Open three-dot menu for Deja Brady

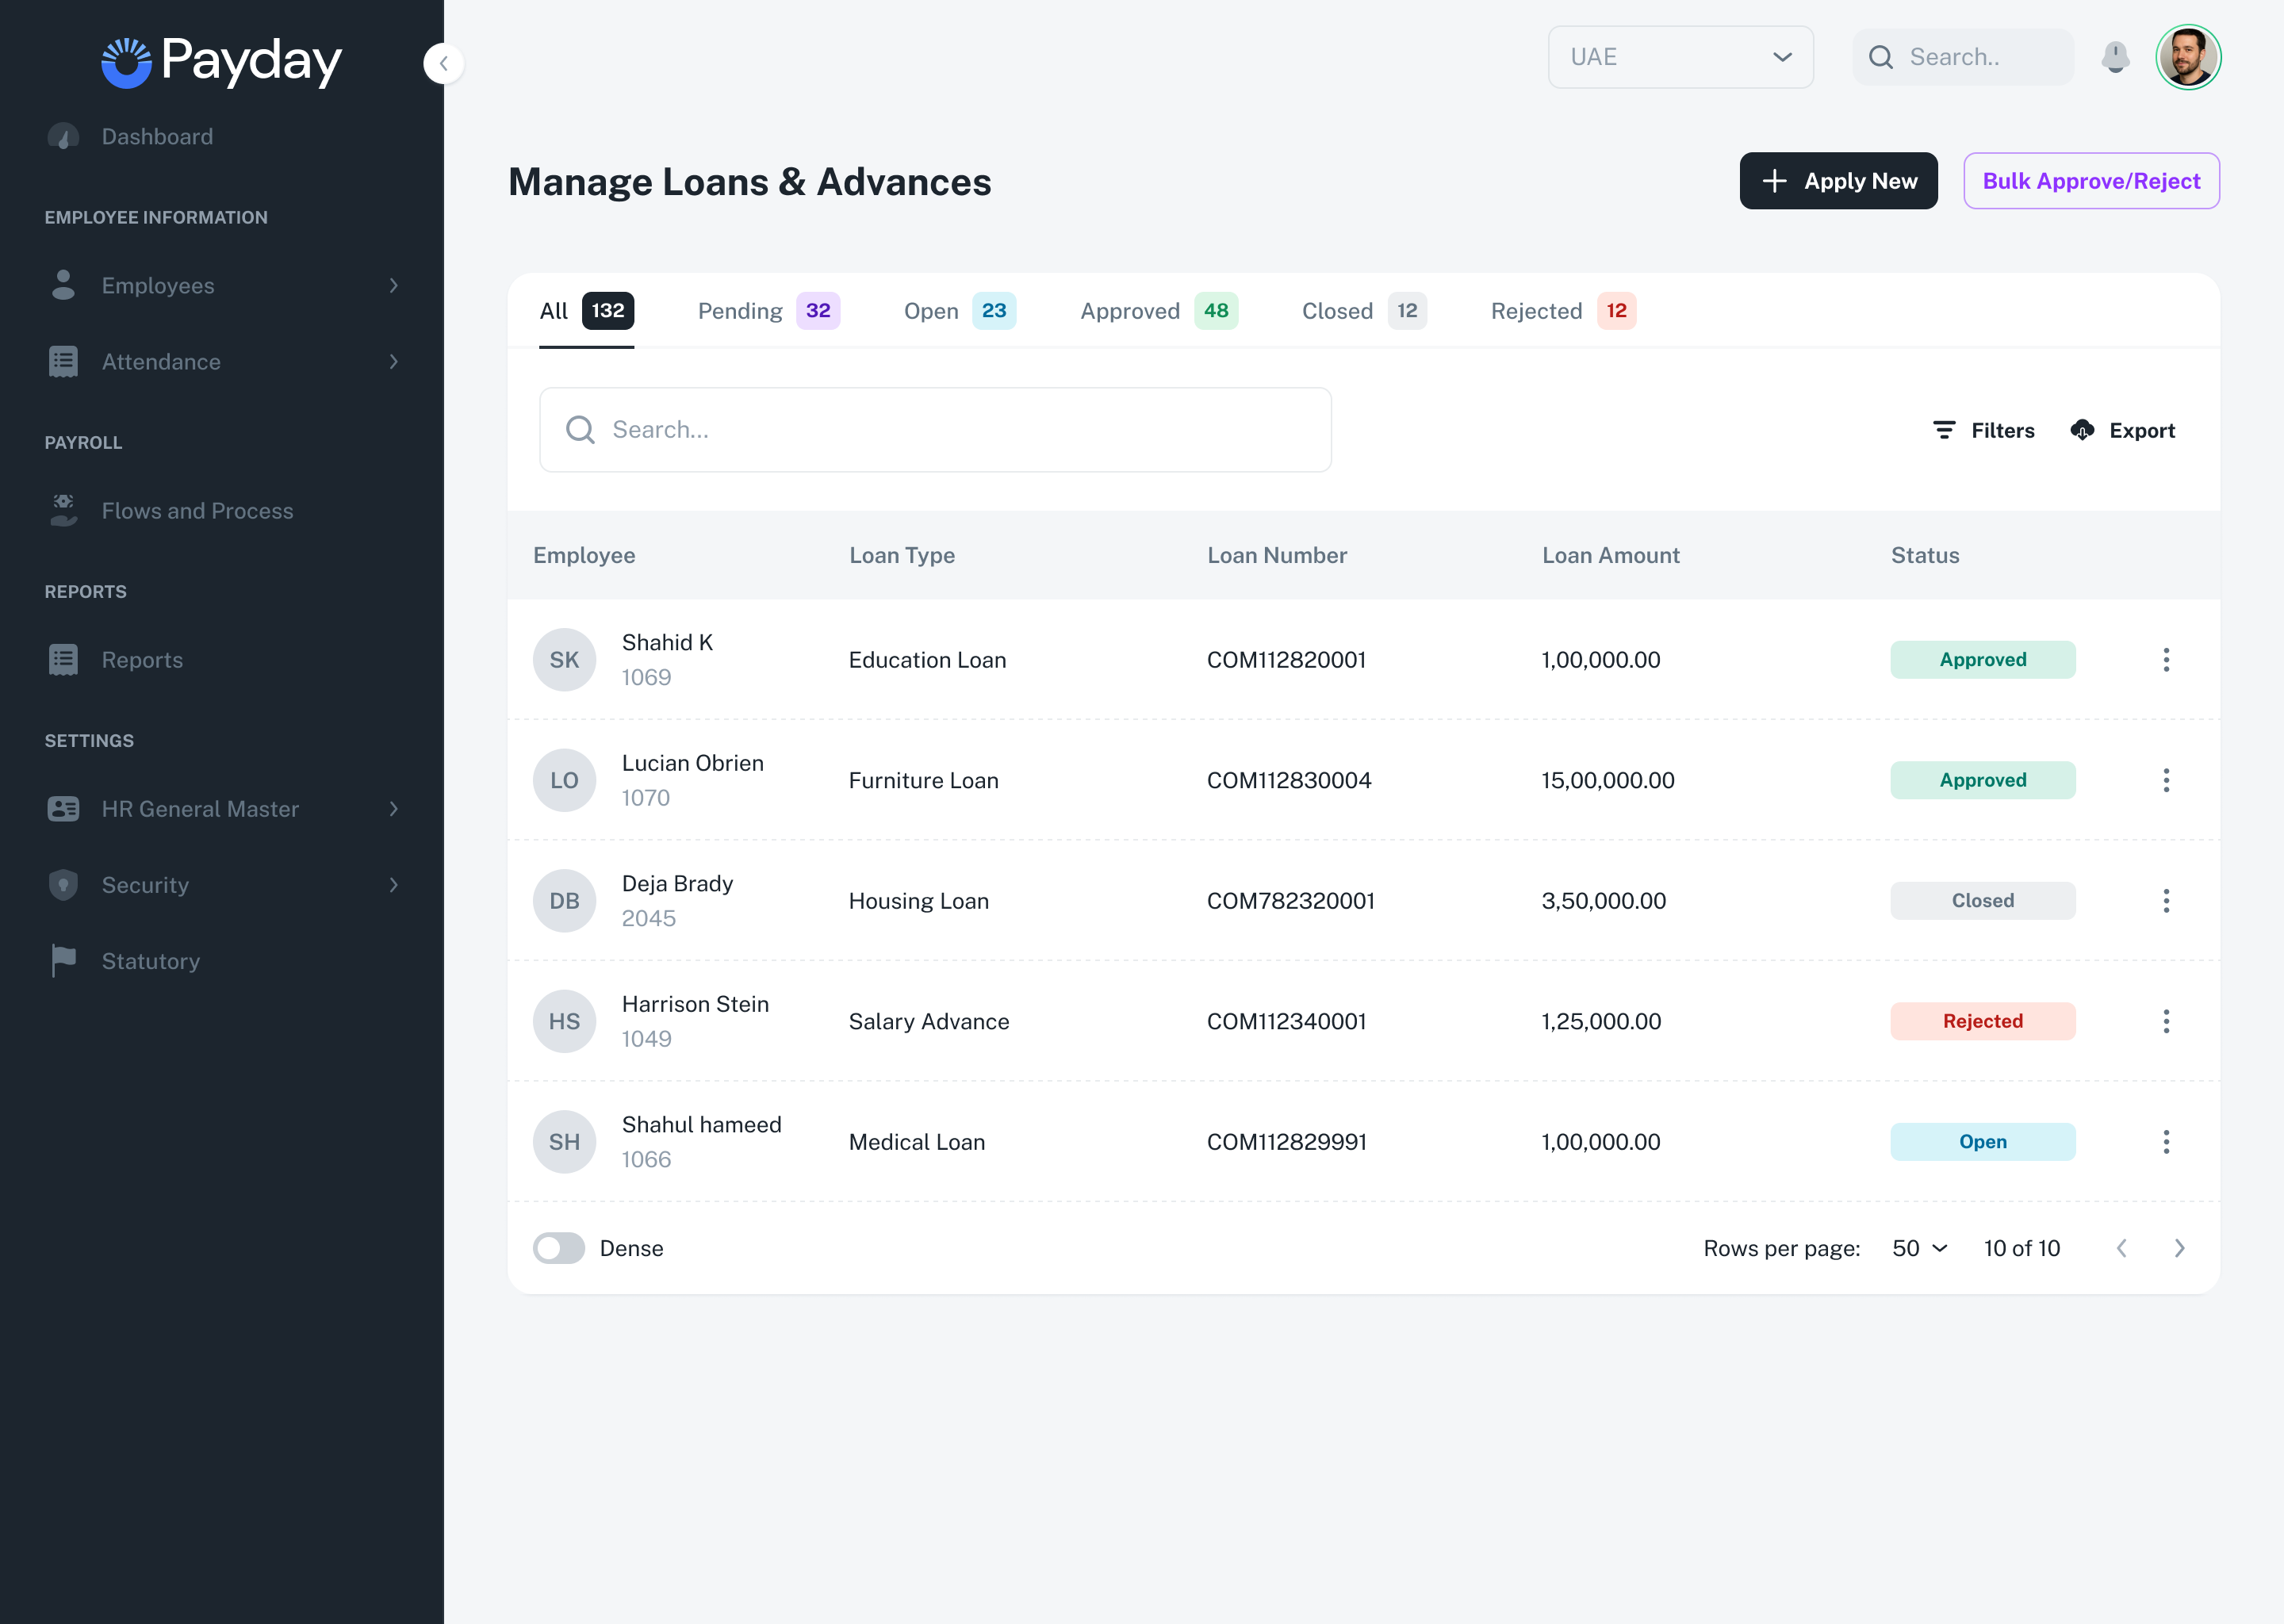coord(2165,901)
